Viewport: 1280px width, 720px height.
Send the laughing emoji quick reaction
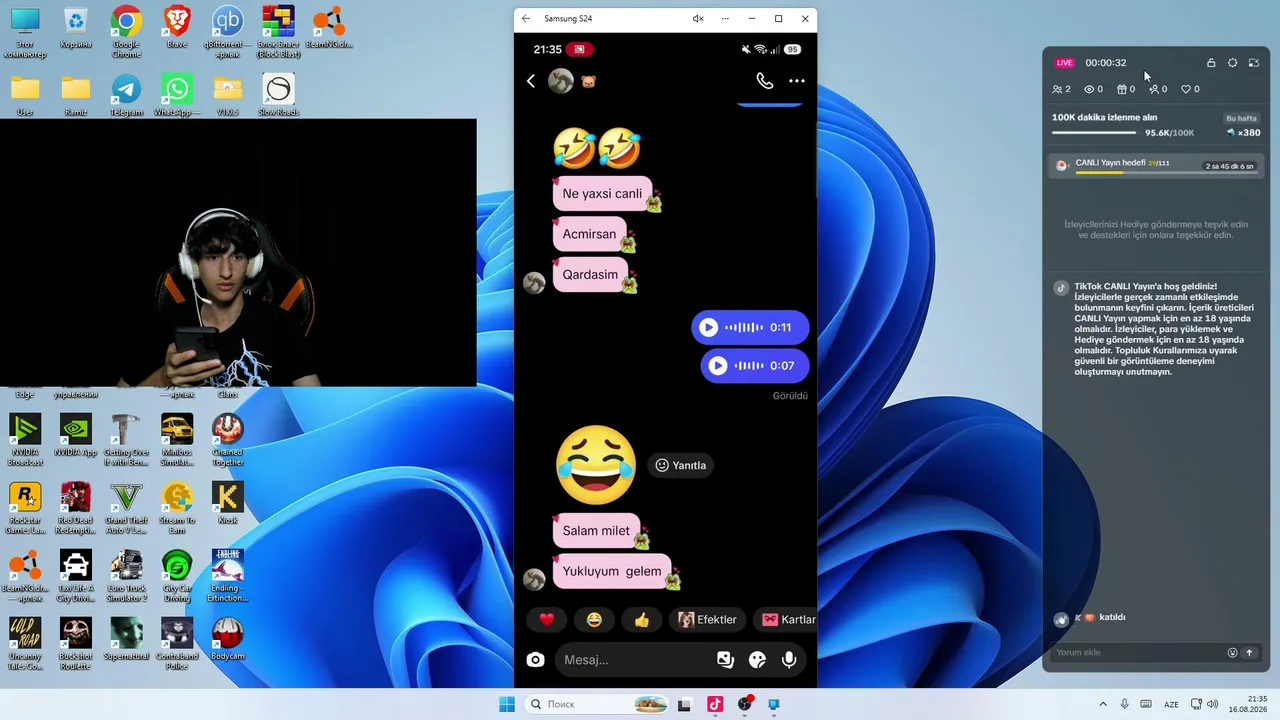pyautogui.click(x=594, y=620)
